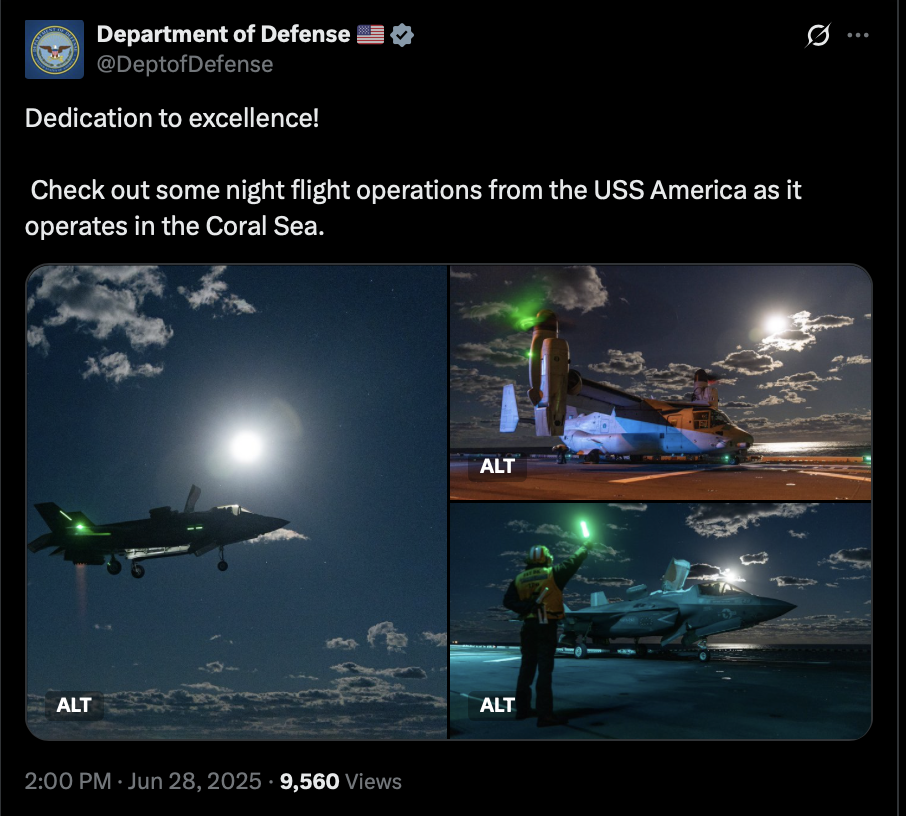Click the "Views" label in the footer
906x816 pixels.
(x=373, y=781)
